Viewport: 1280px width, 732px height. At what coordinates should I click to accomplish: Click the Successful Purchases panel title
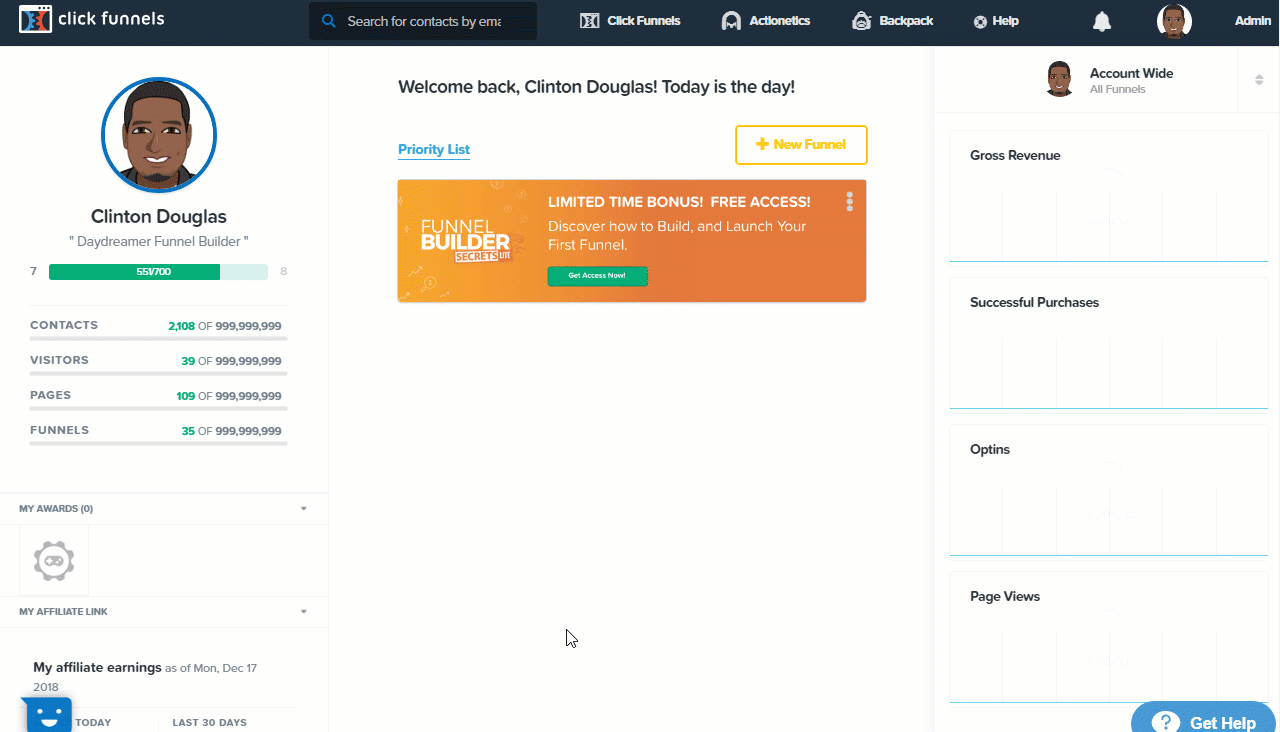1034,303
